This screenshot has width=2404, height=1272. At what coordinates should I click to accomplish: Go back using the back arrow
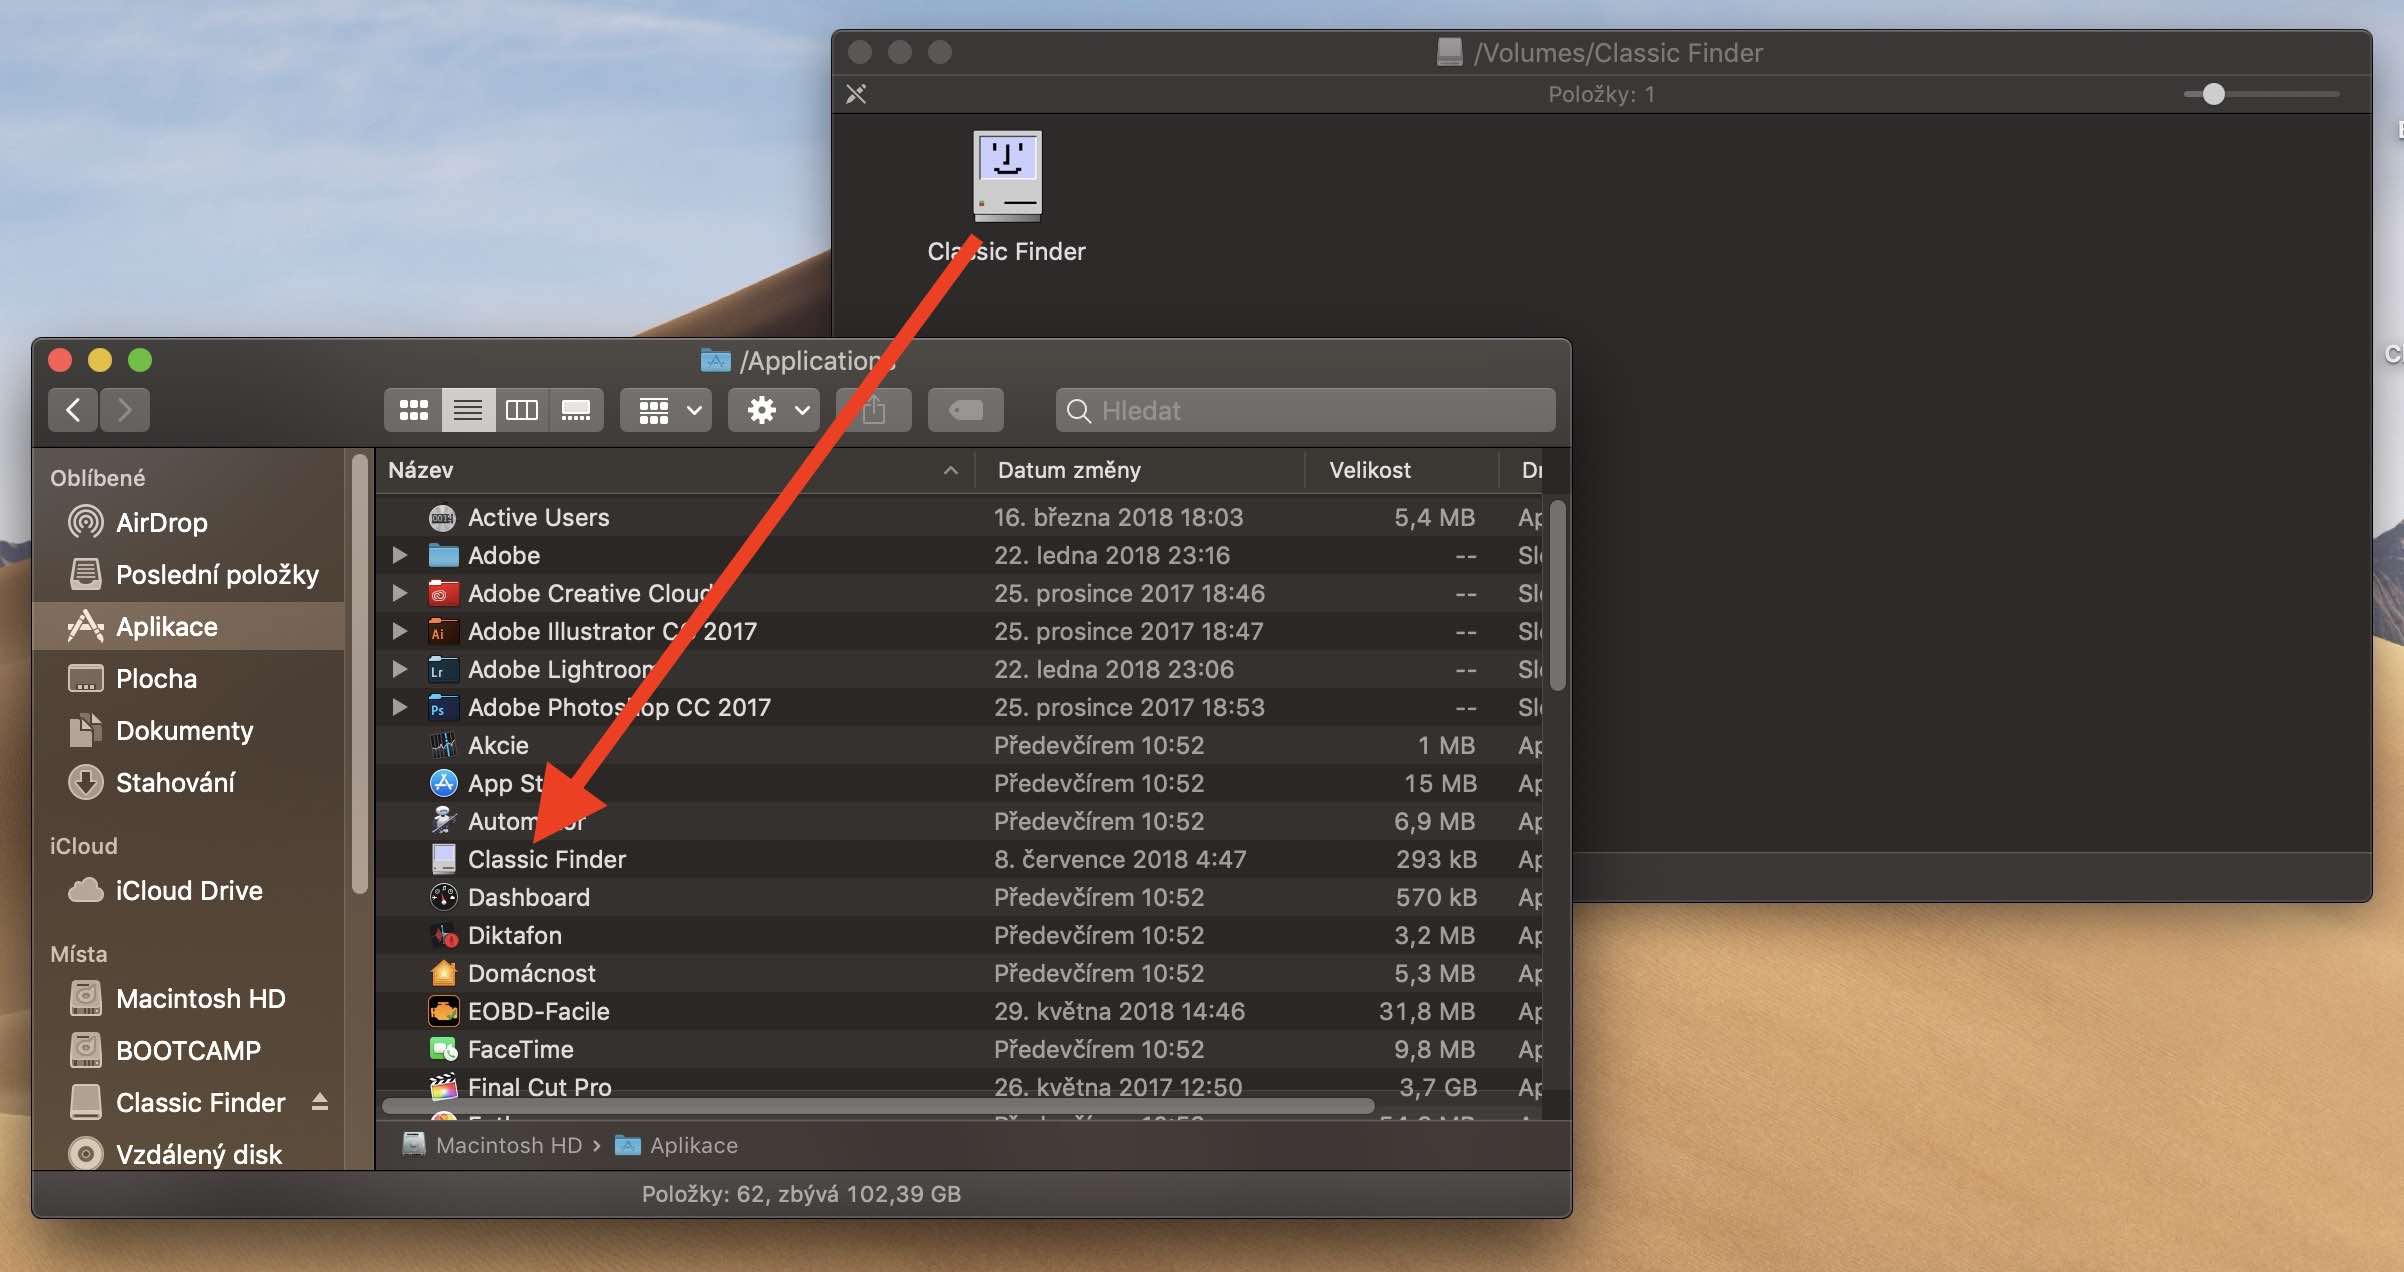coord(73,410)
